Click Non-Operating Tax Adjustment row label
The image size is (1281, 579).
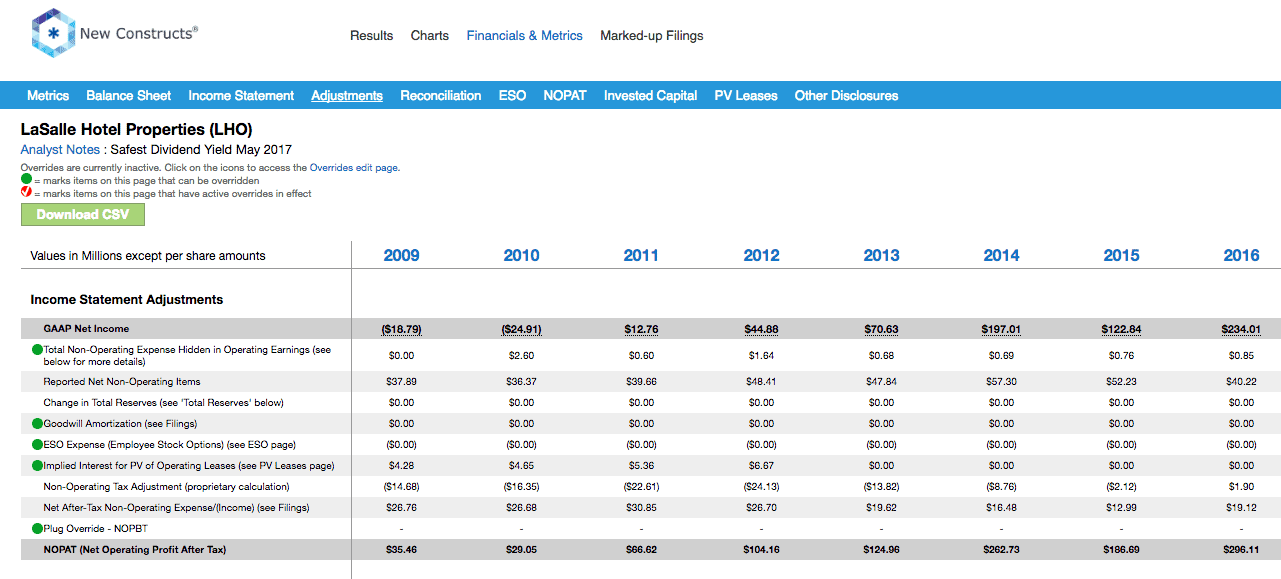(166, 486)
